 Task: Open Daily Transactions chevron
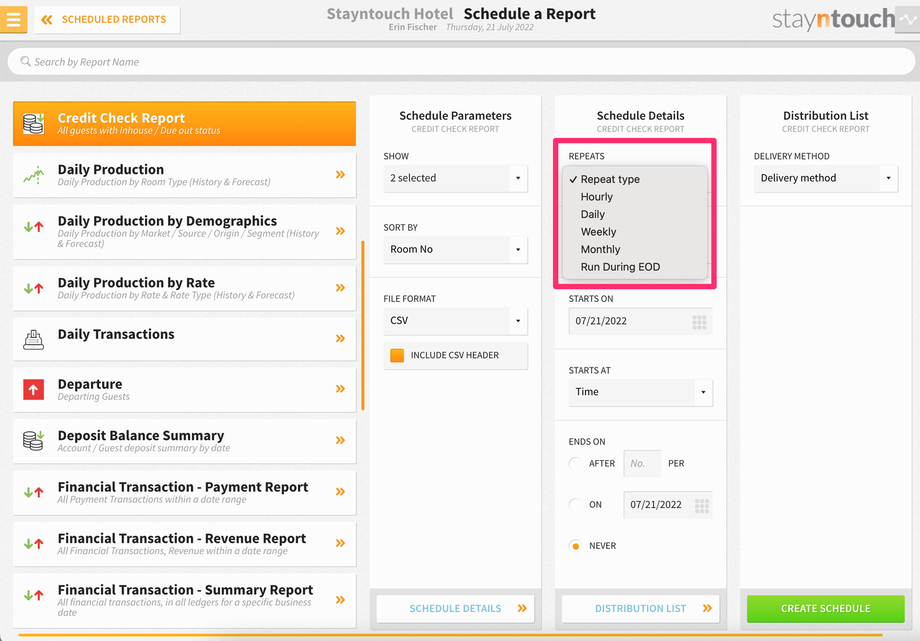340,338
